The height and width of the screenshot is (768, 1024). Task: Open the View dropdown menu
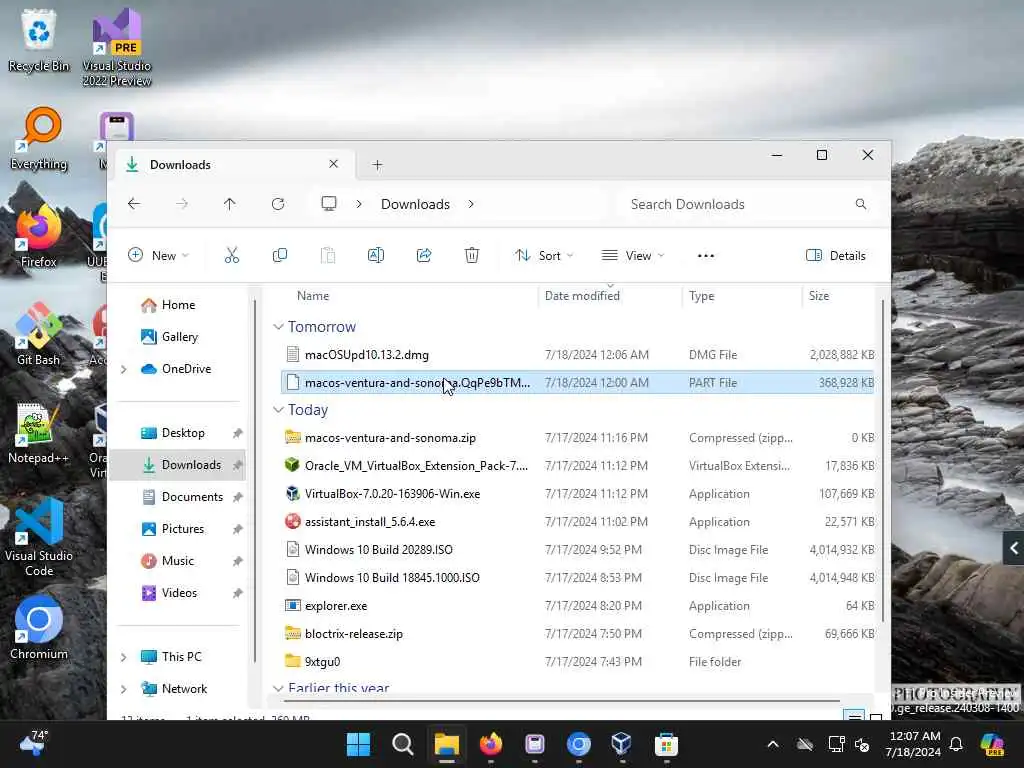(633, 255)
